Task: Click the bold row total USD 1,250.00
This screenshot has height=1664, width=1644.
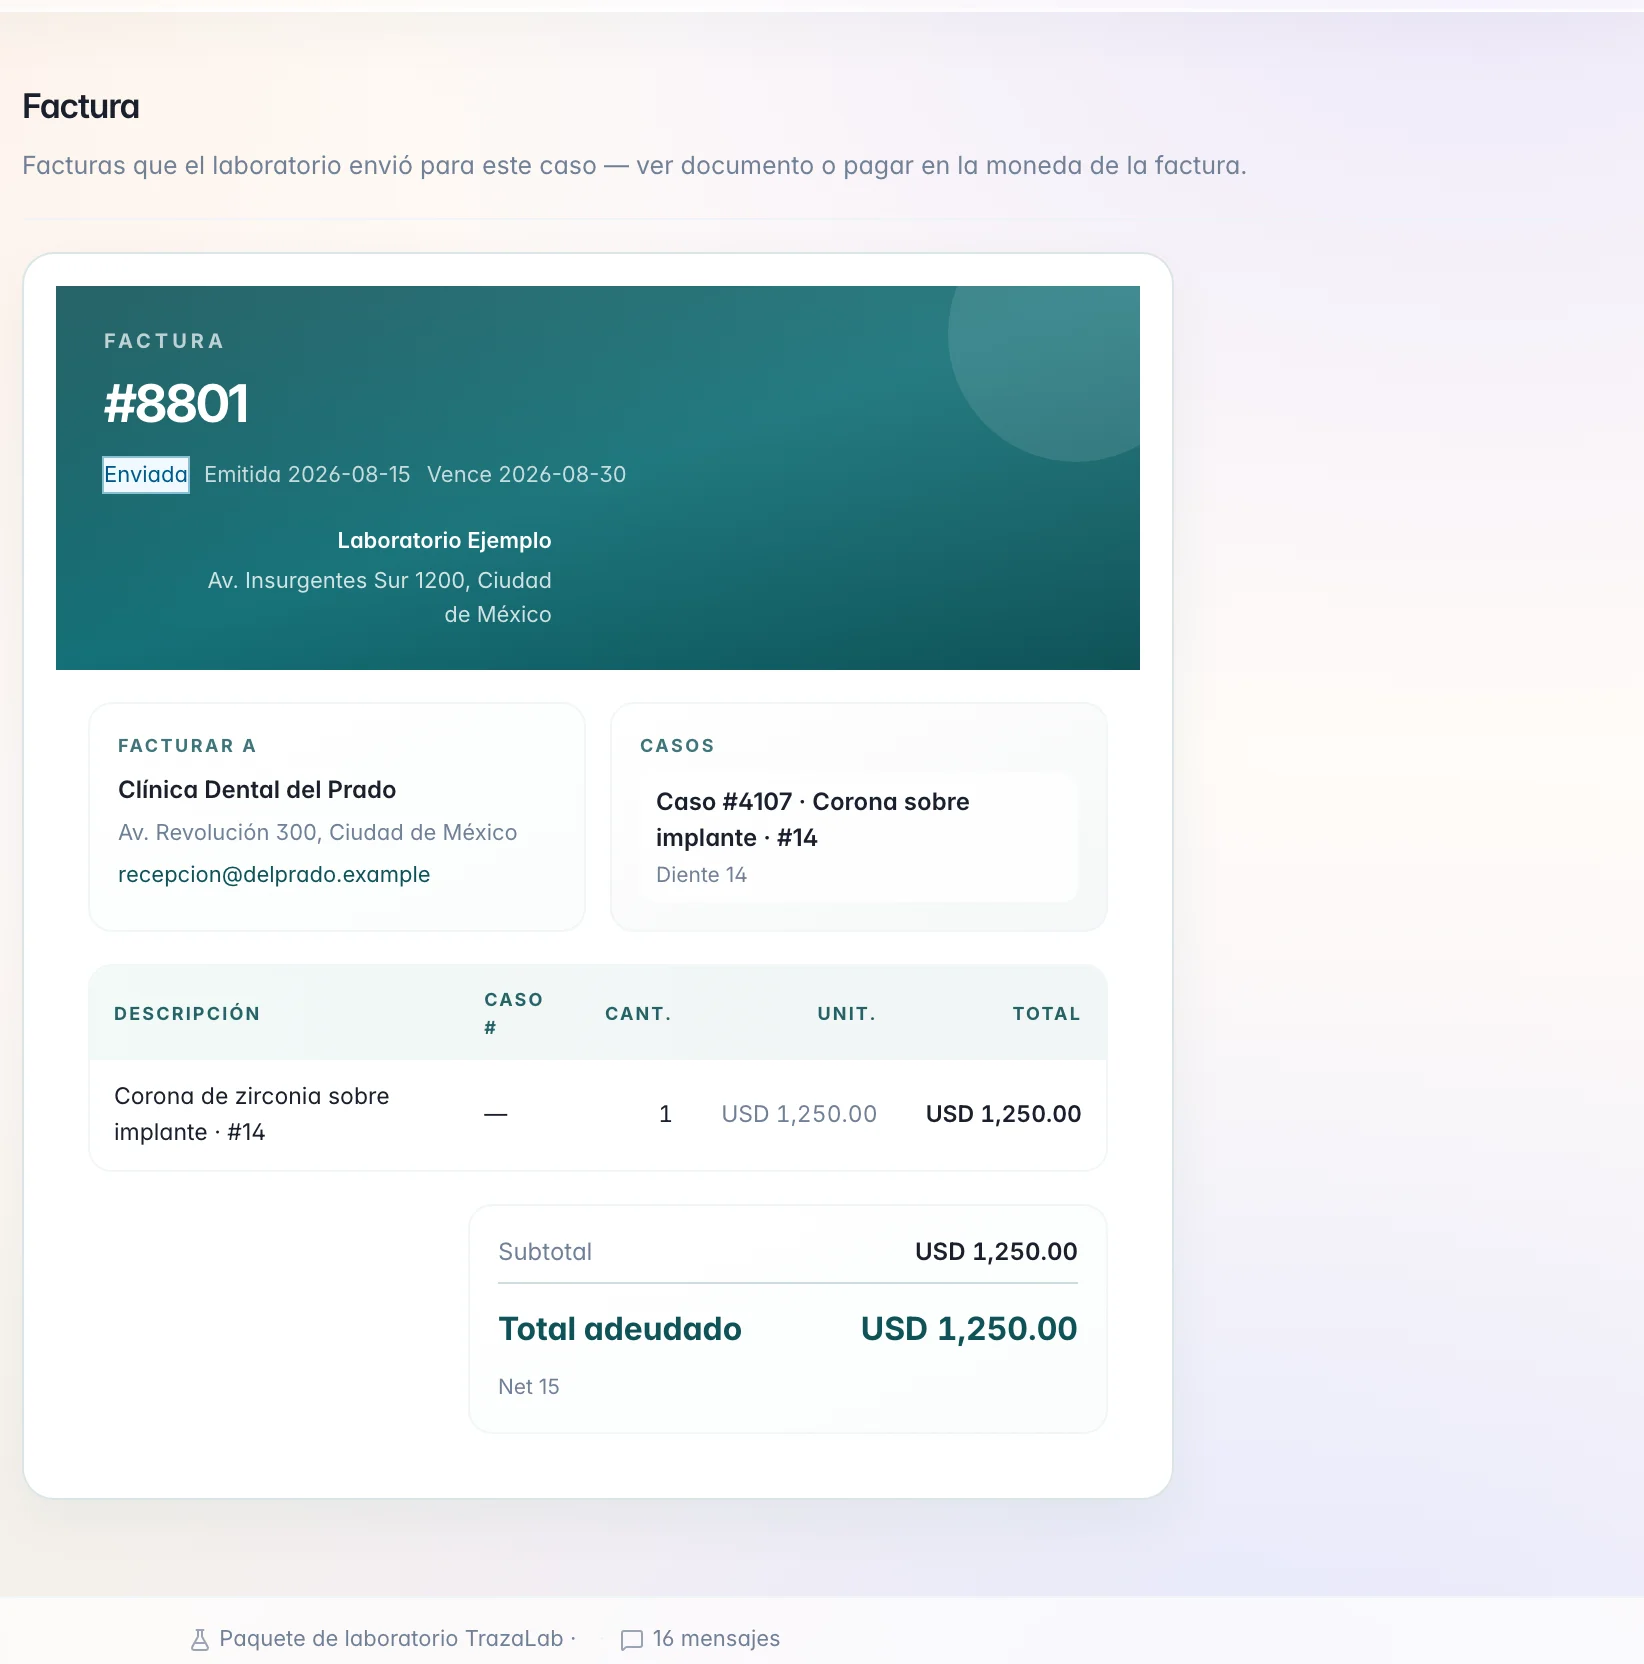Action: pos(1003,1114)
